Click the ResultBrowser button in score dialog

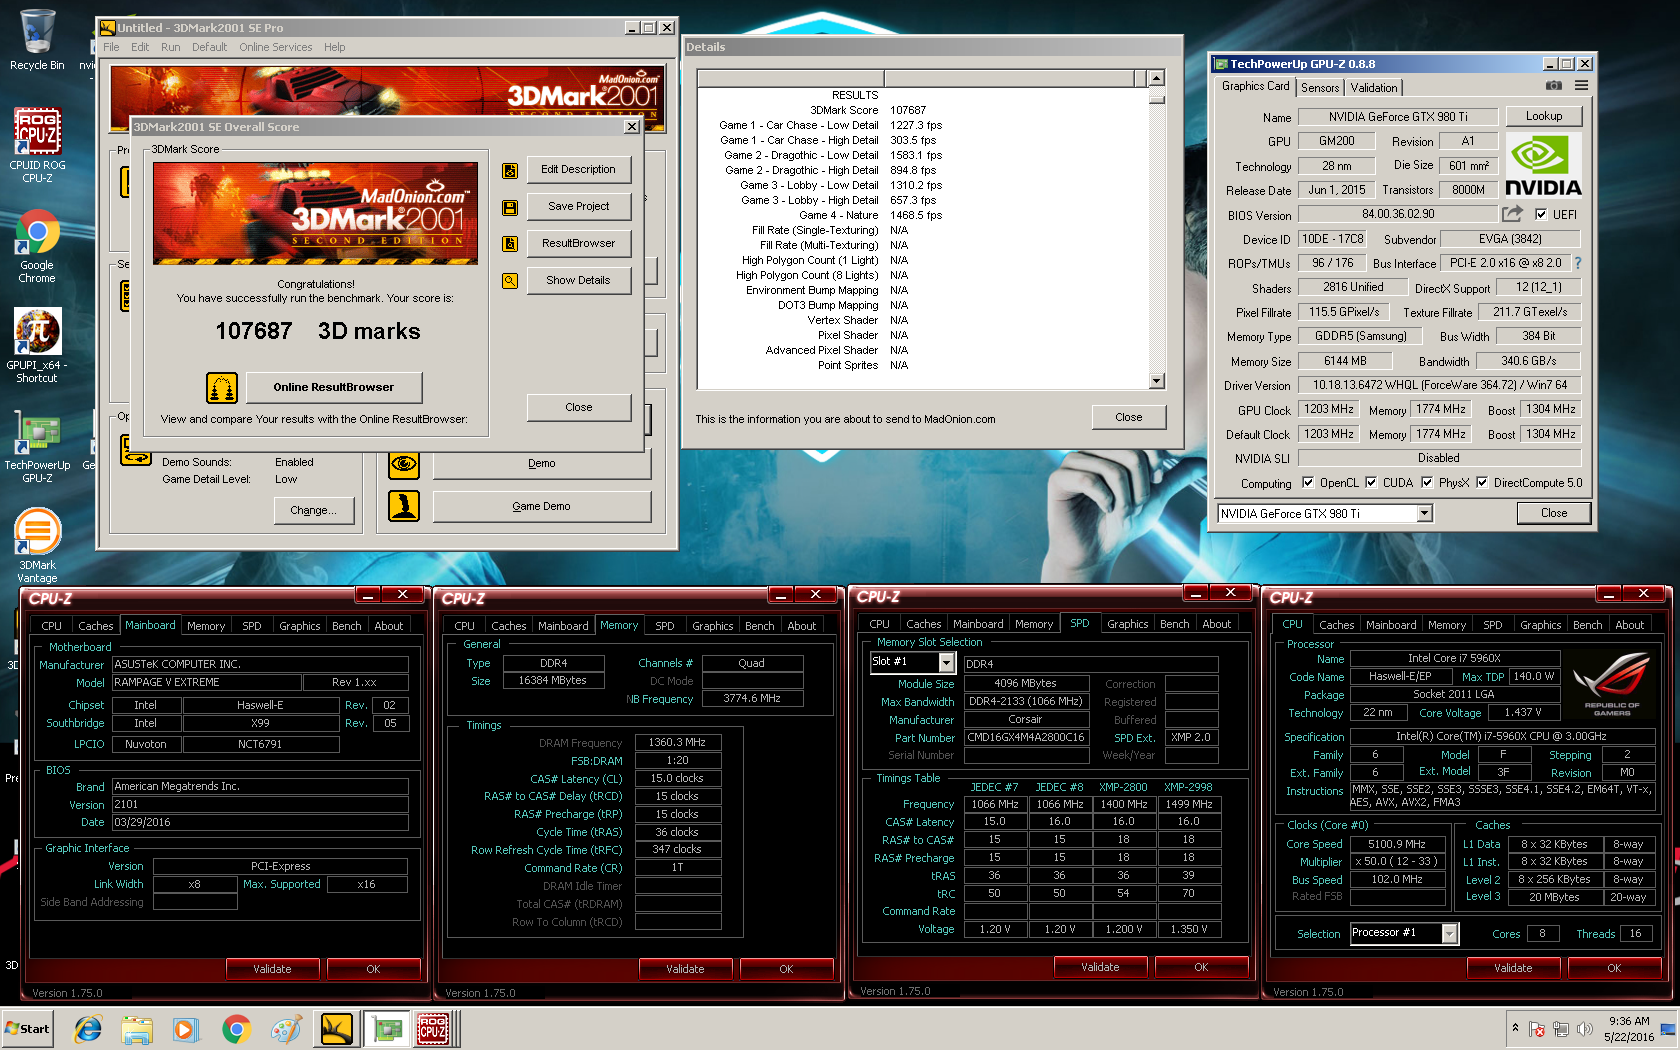(x=578, y=243)
